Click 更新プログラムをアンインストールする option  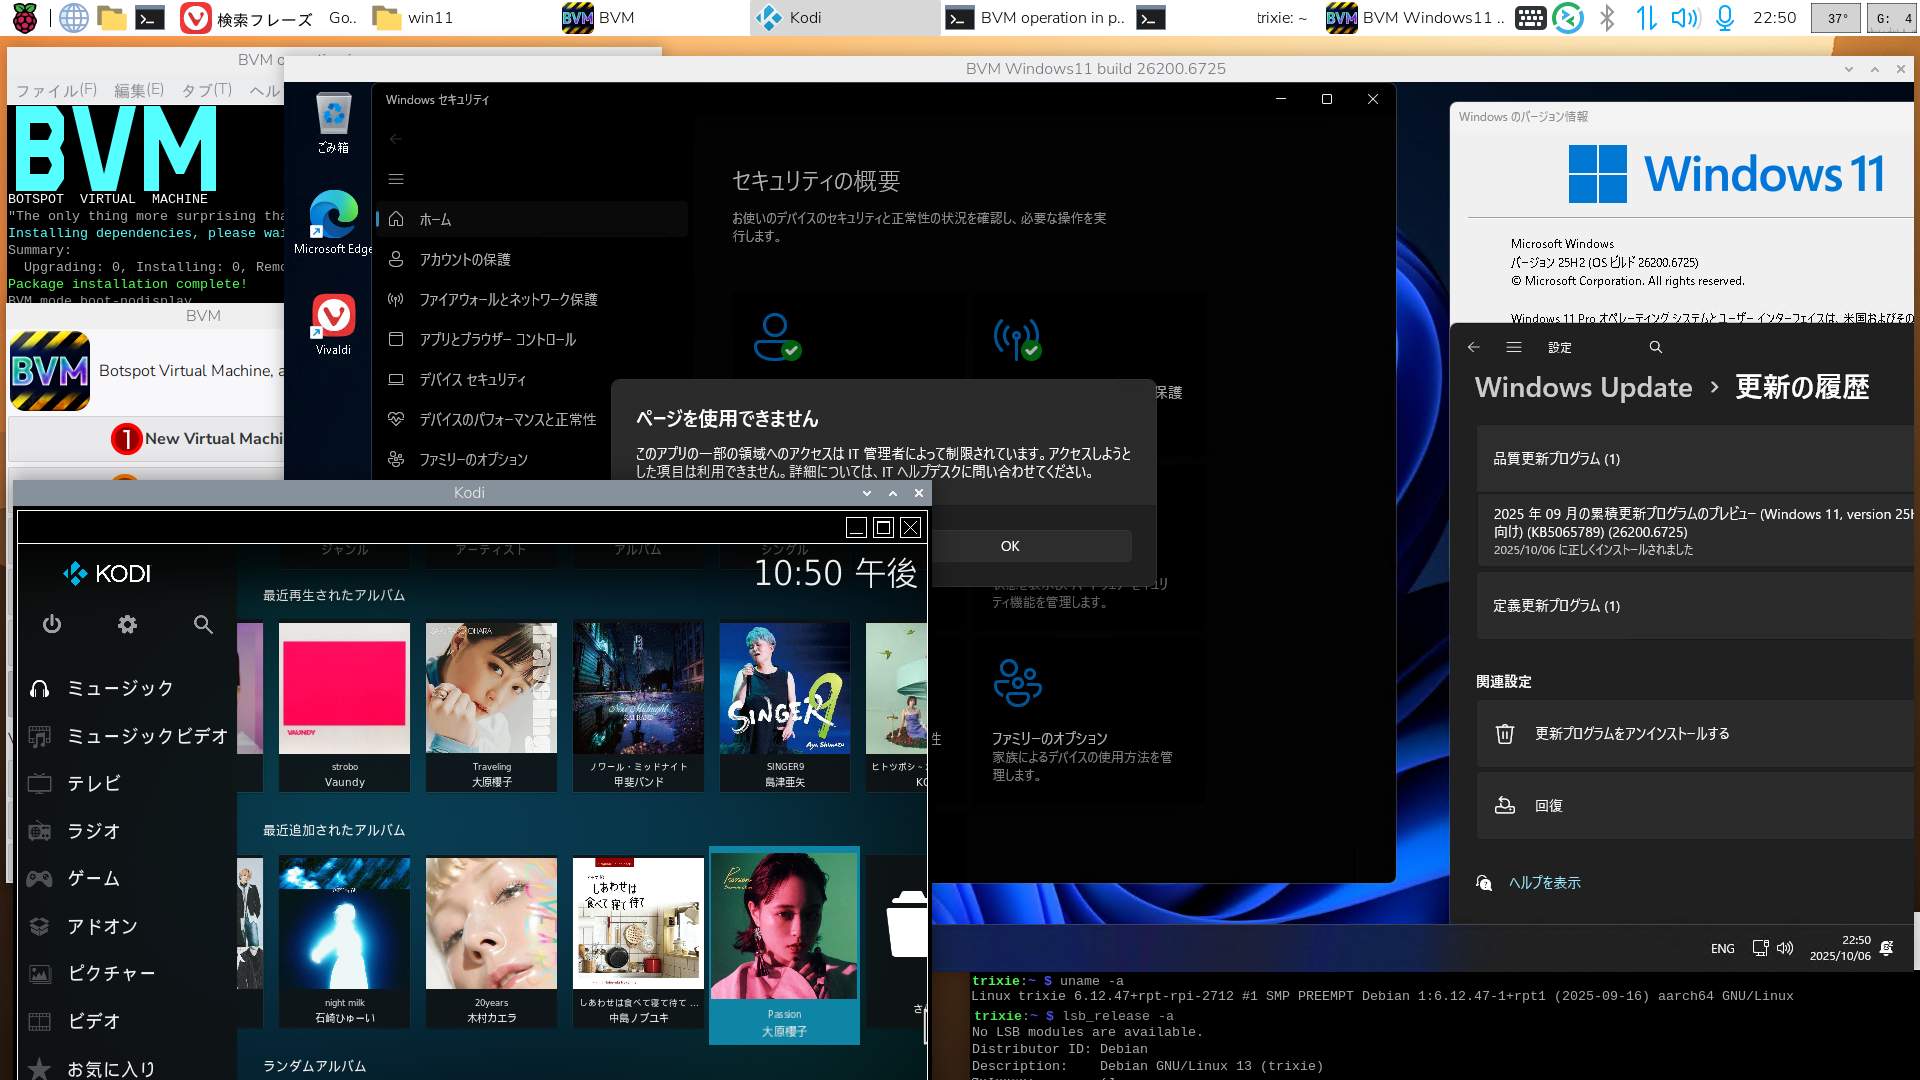1632,734
